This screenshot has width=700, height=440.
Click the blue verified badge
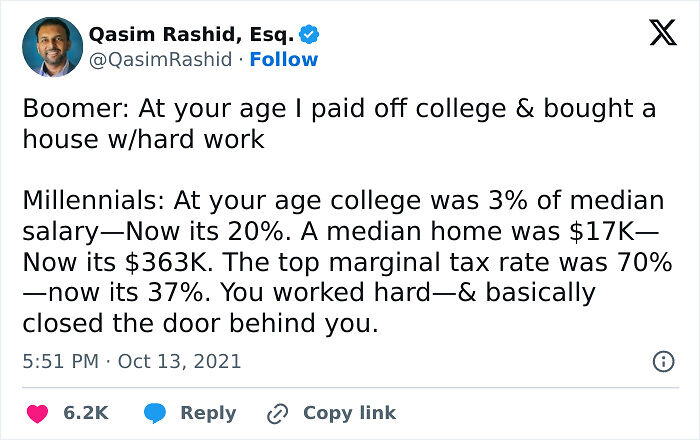[309, 35]
